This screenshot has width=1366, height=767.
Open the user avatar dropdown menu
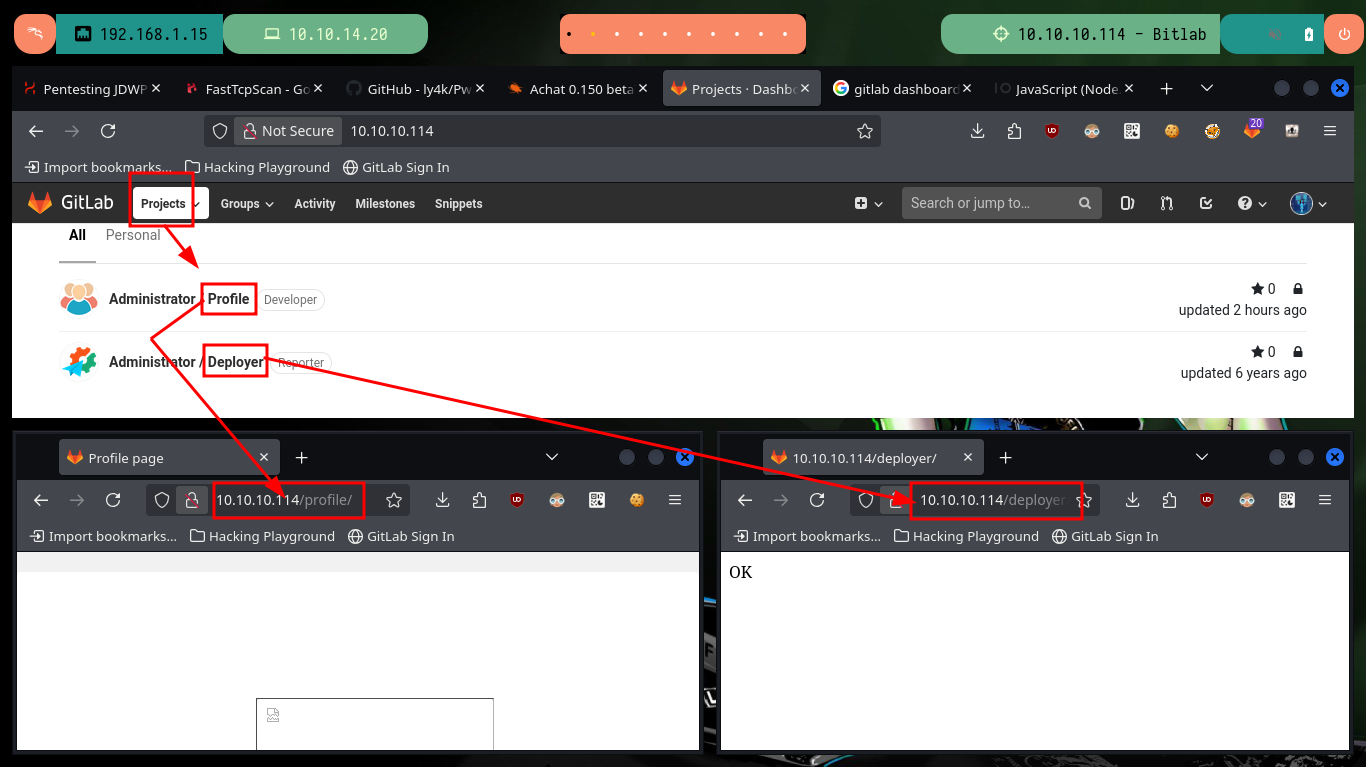coord(1309,203)
